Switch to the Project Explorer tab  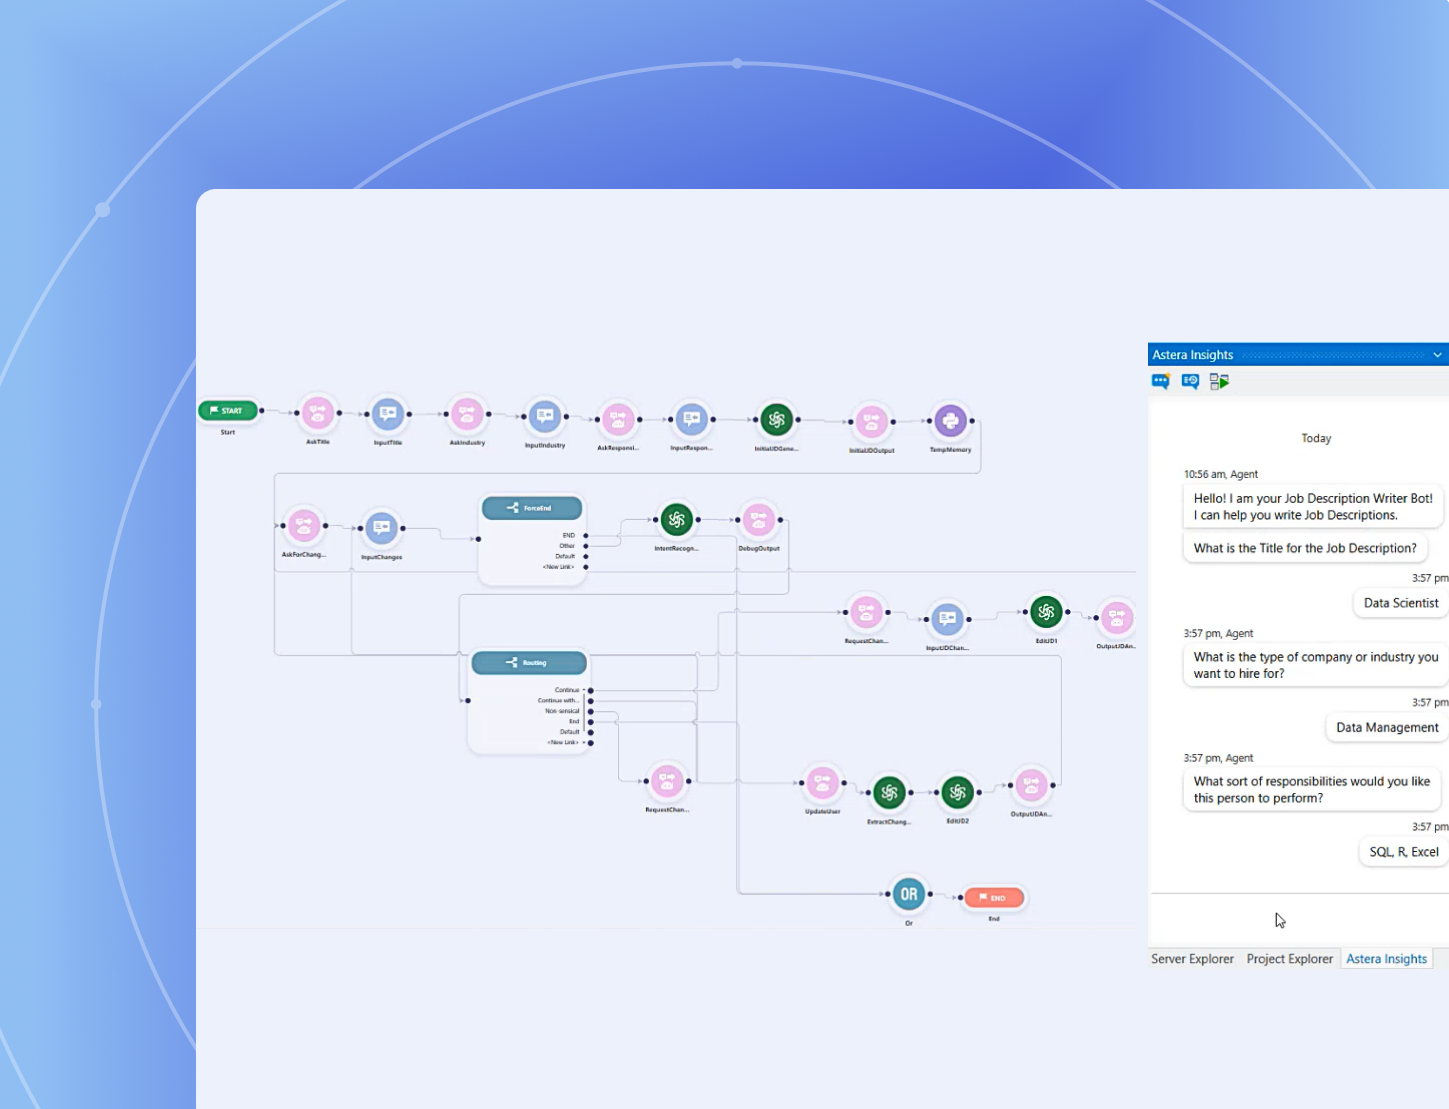(x=1289, y=959)
